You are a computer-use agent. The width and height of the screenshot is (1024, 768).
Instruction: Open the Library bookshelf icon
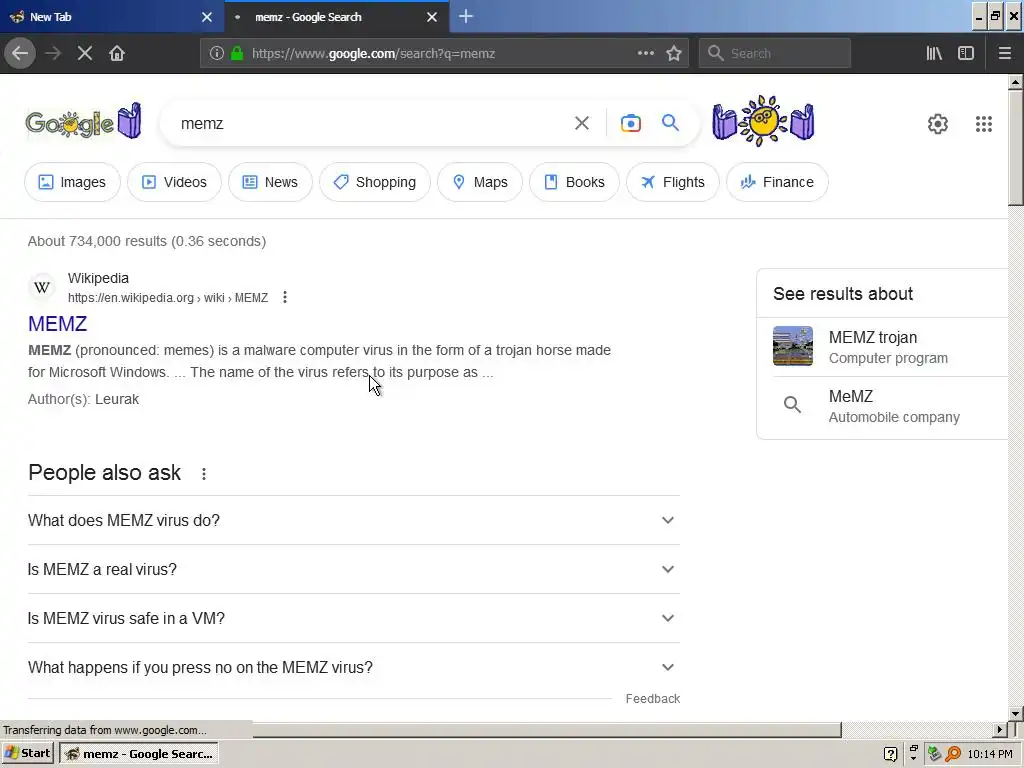(x=934, y=53)
